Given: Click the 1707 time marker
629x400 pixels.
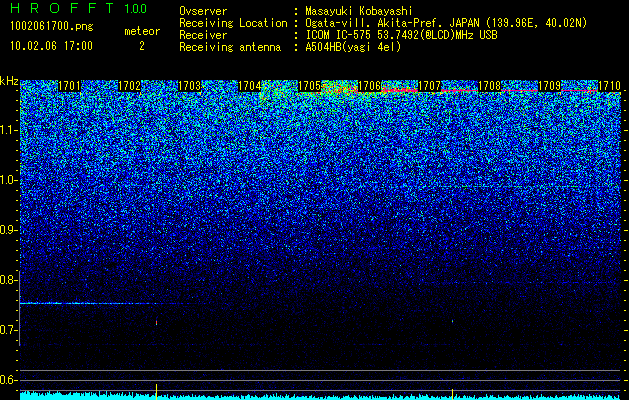Looking at the screenshot, I should coord(430,86).
